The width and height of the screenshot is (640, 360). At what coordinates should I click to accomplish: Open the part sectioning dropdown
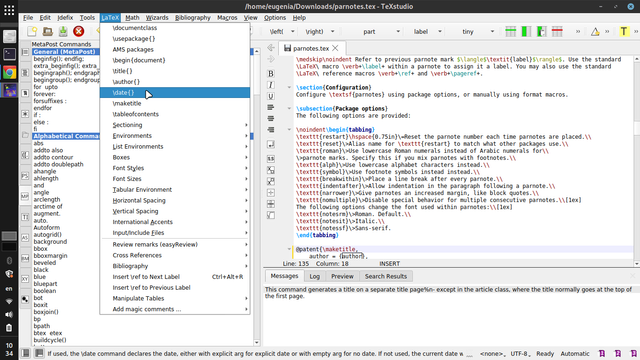click(381, 31)
